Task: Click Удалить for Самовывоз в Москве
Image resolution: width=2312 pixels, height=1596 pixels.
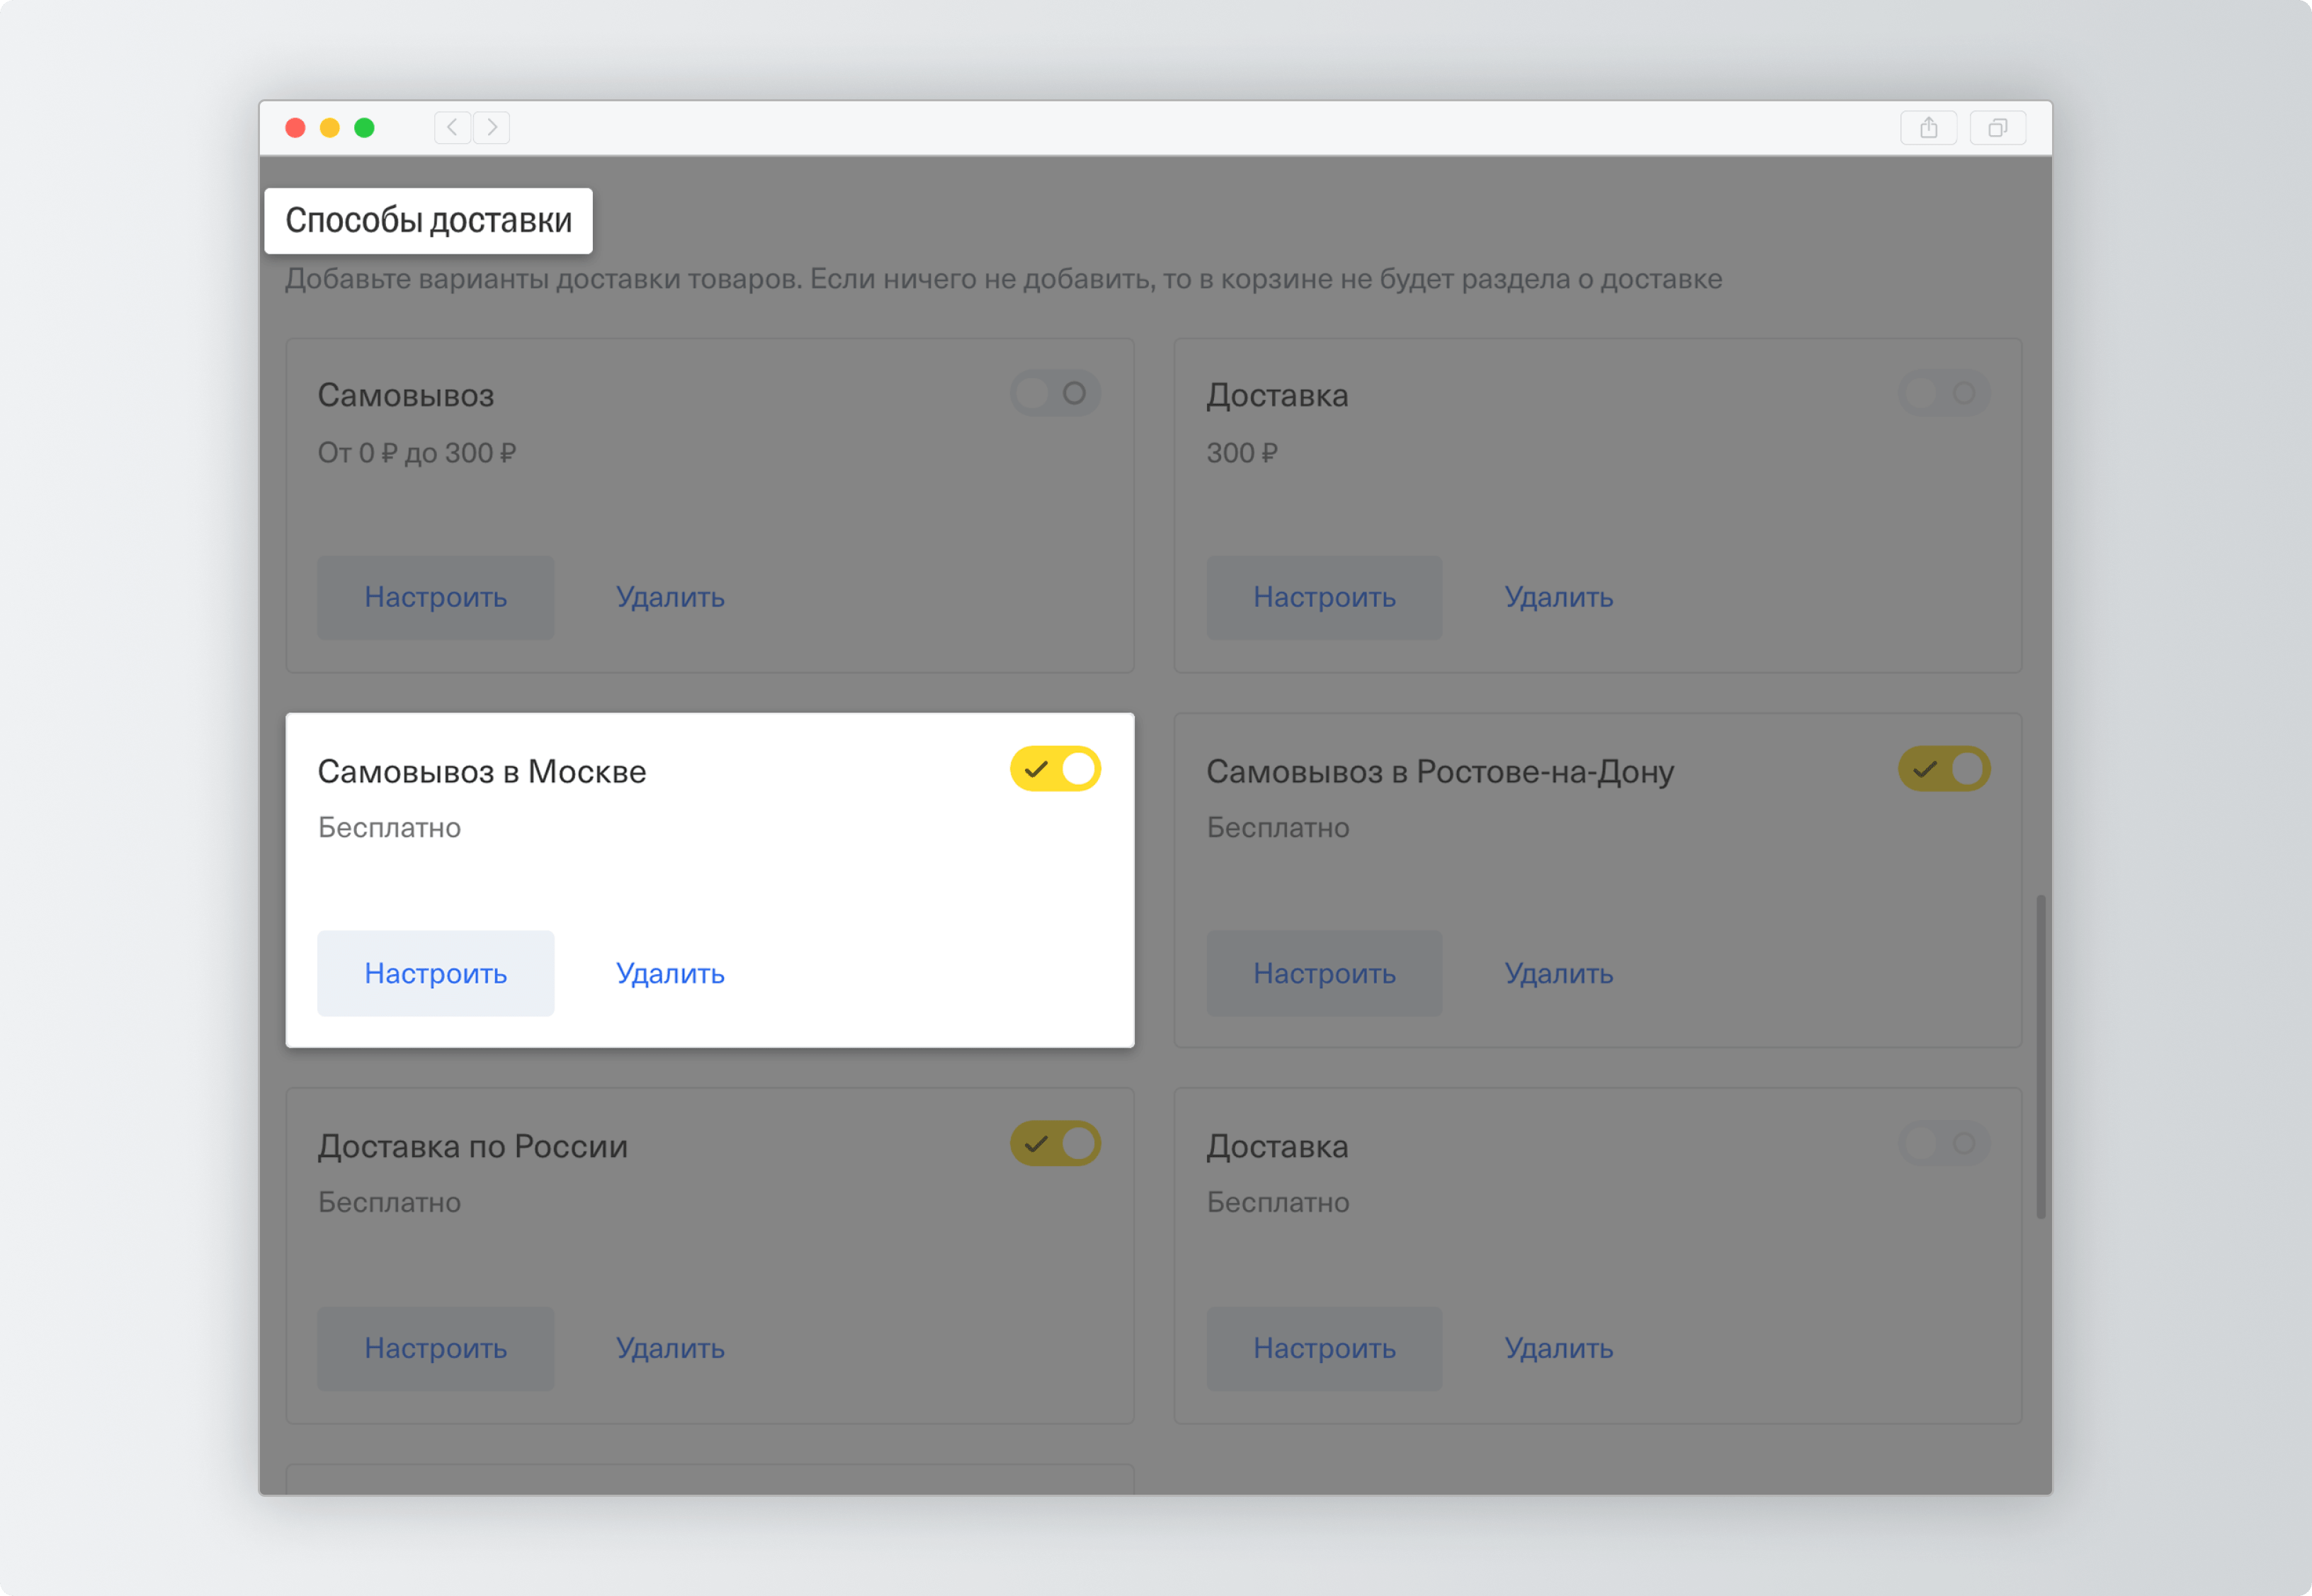Action: pyautogui.click(x=670, y=973)
